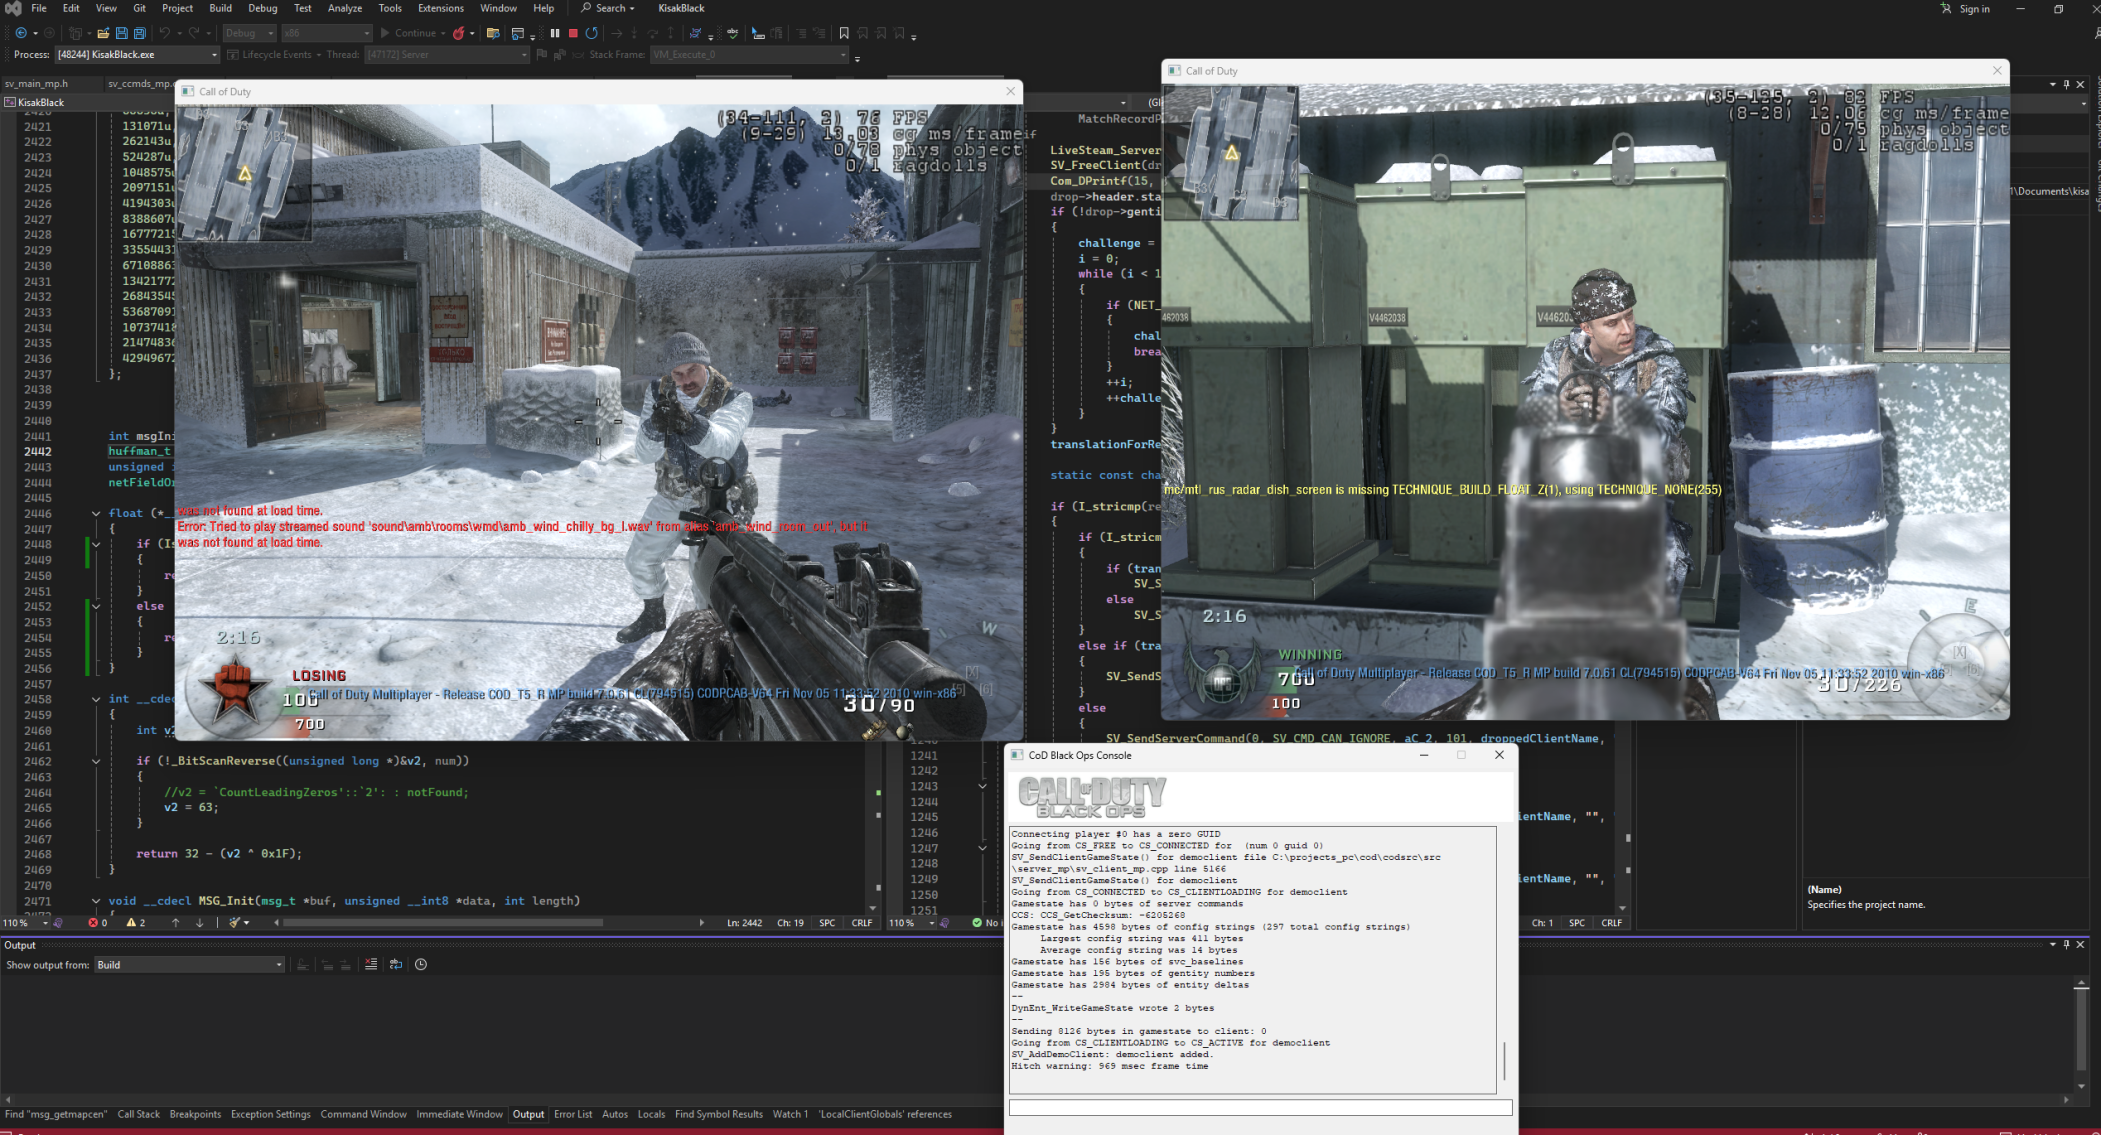Screen dimensions: 2101x1135
Task: Open the Immediate Window tab
Action: [460, 1114]
